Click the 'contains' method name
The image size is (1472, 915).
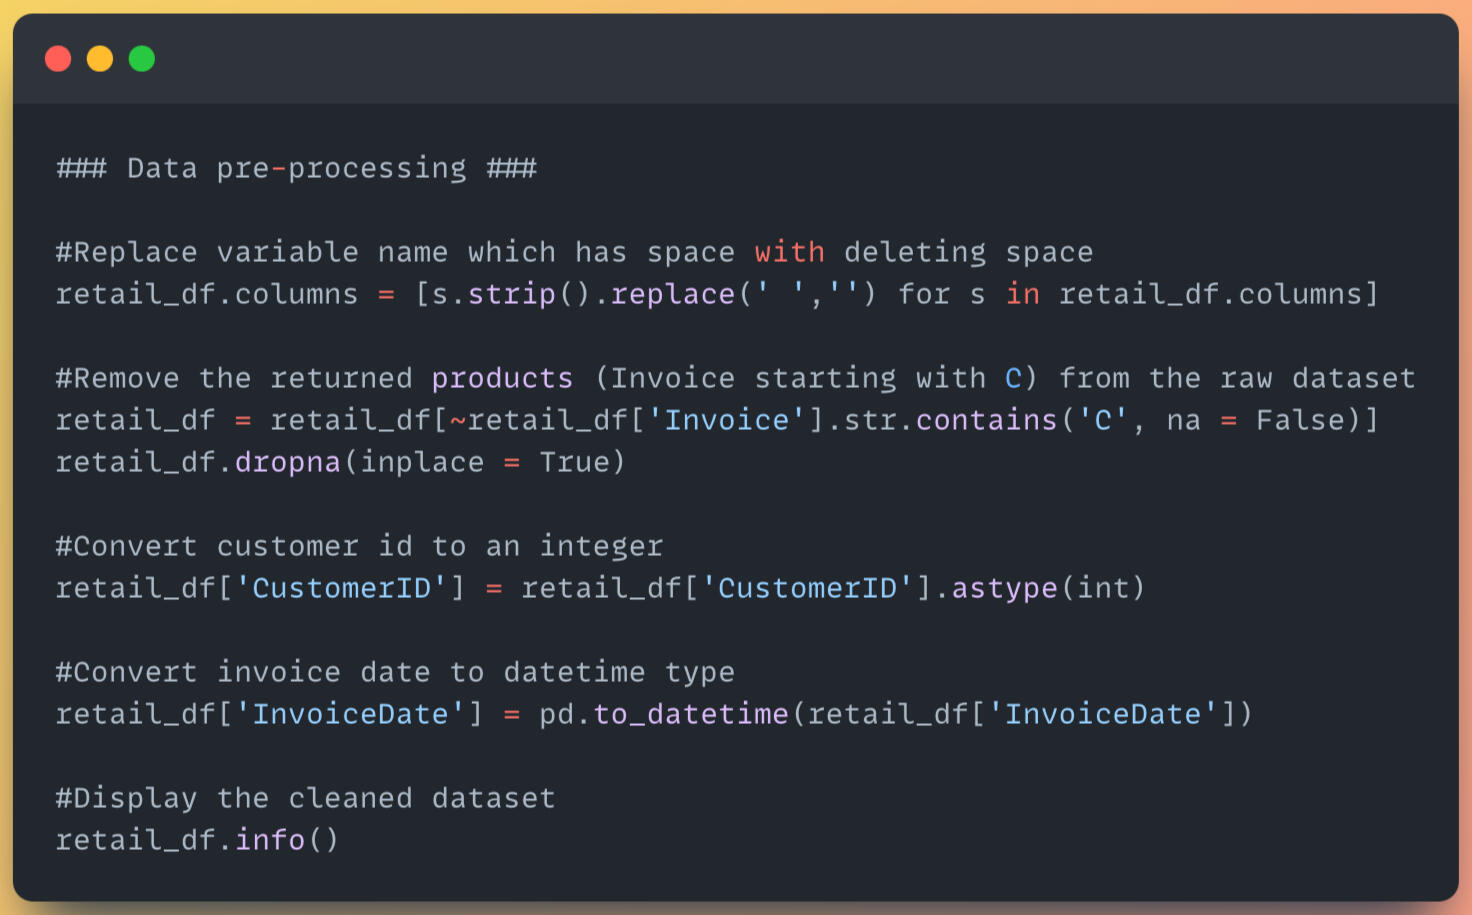click(x=986, y=420)
